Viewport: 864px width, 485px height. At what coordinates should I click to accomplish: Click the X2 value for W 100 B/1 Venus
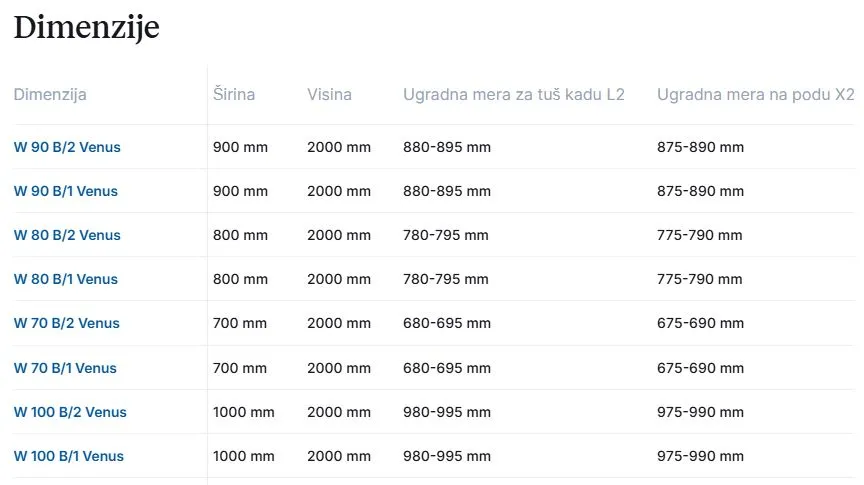point(700,456)
